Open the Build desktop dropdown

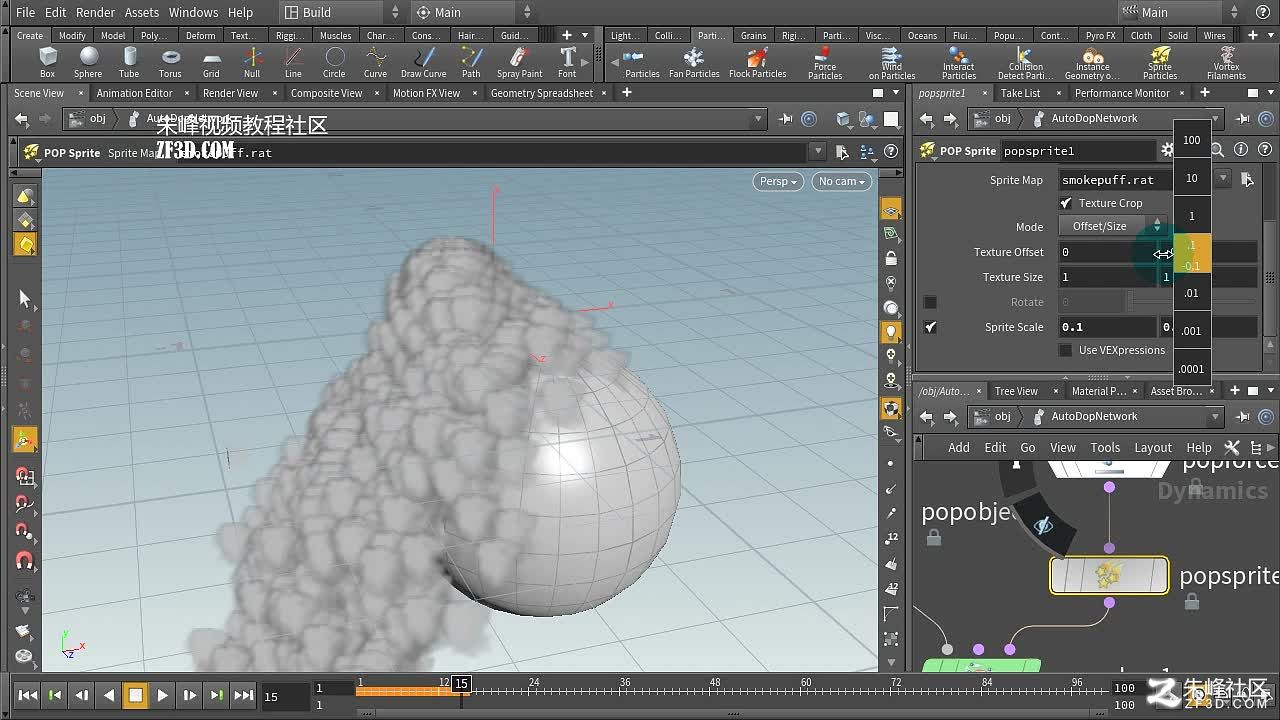click(x=341, y=12)
